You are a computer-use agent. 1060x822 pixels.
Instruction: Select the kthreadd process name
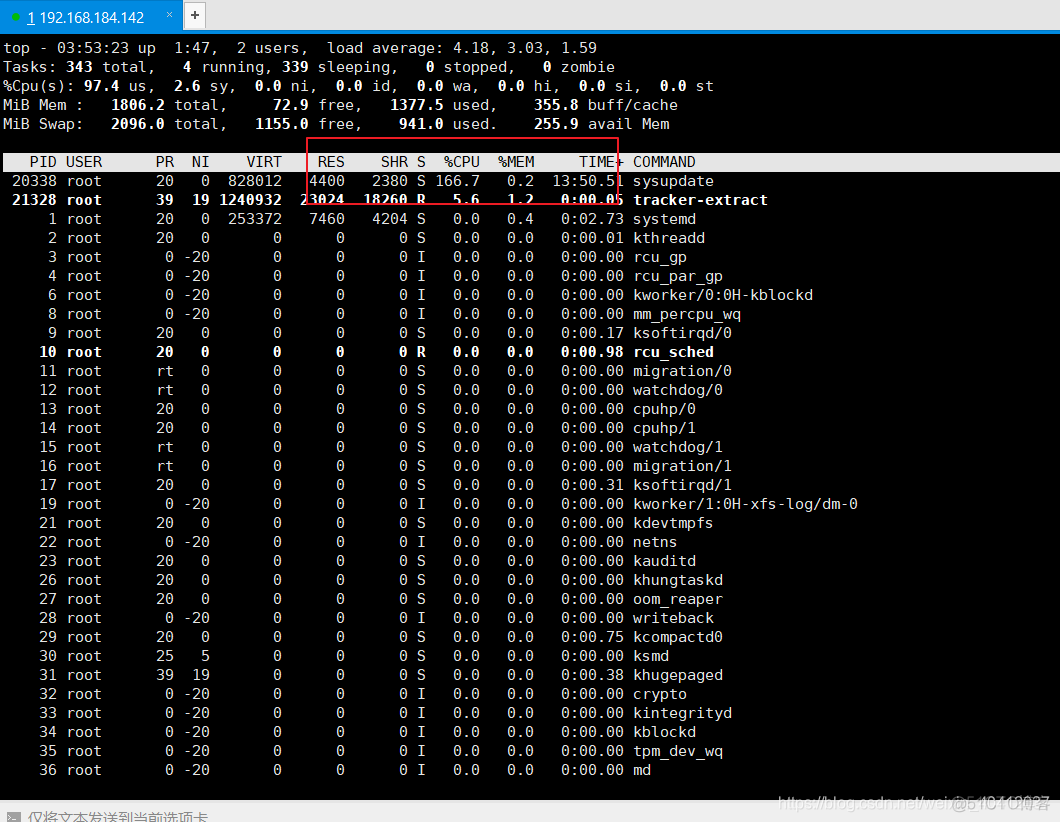[x=669, y=238]
